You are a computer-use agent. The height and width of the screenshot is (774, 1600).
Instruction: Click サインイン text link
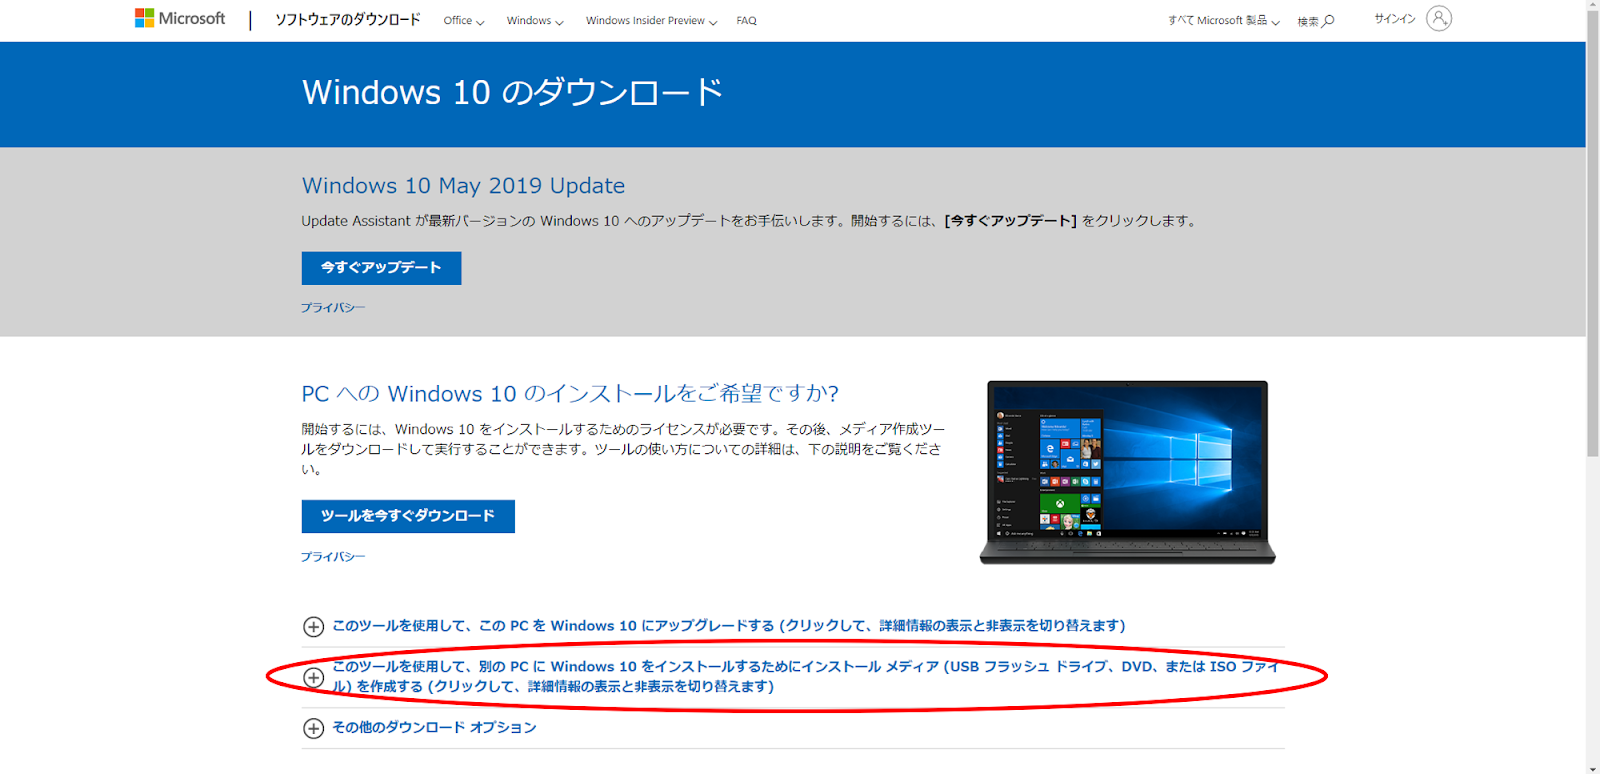pyautogui.click(x=1395, y=19)
